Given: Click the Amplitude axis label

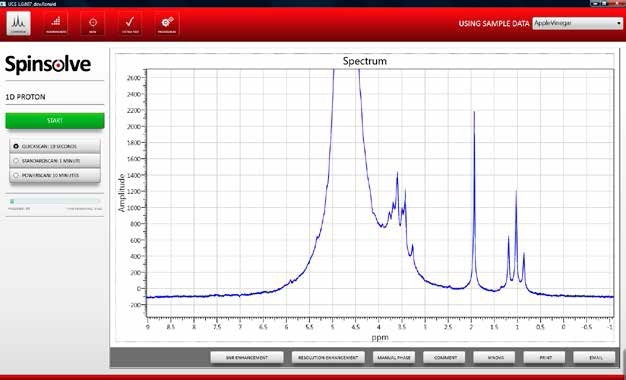Looking at the screenshot, I should pos(123,193).
